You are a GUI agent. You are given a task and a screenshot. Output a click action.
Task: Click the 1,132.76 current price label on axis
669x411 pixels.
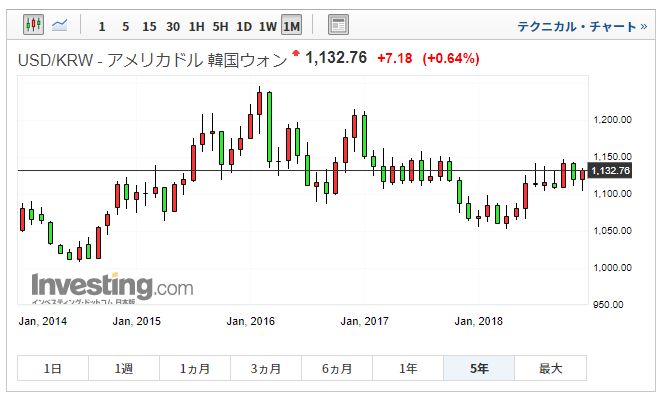pyautogui.click(x=610, y=171)
